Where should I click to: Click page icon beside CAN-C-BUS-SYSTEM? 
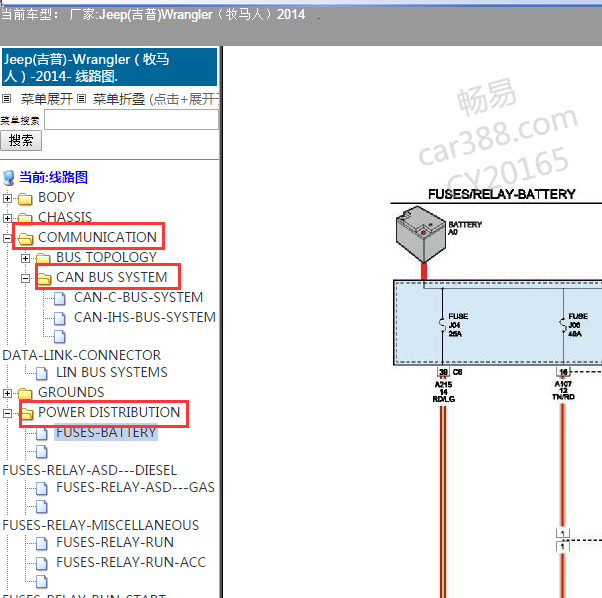click(60, 298)
